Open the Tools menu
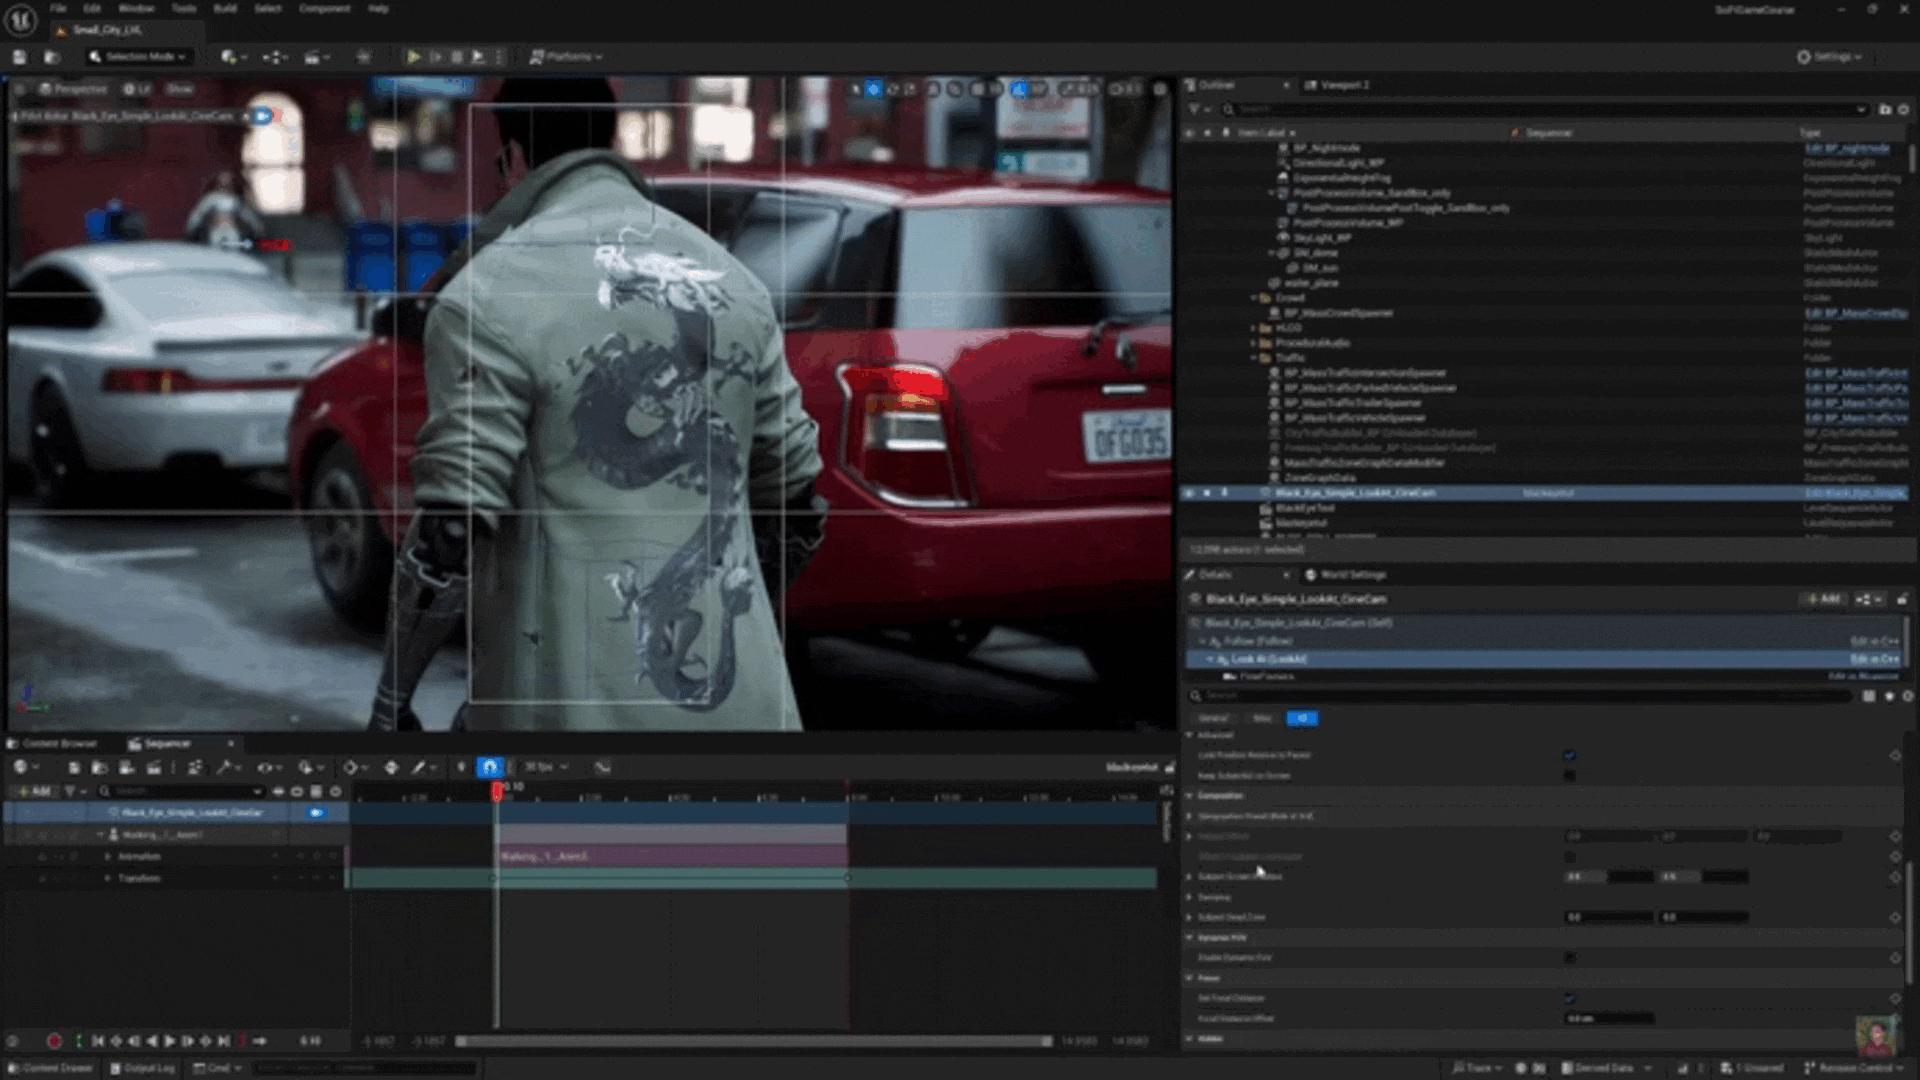 click(x=184, y=8)
